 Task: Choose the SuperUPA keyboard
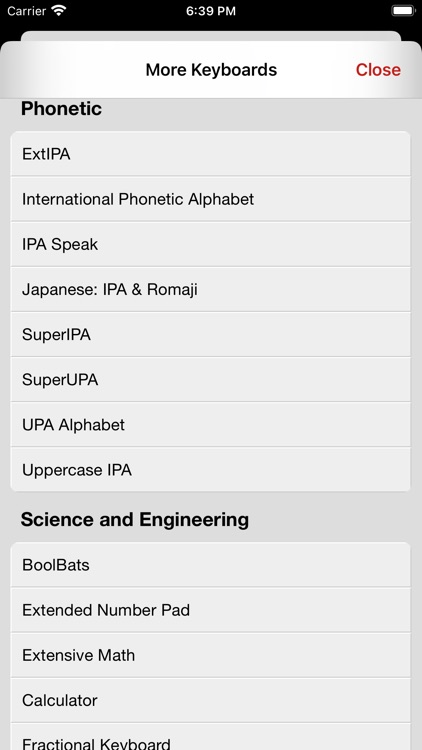pos(211,379)
